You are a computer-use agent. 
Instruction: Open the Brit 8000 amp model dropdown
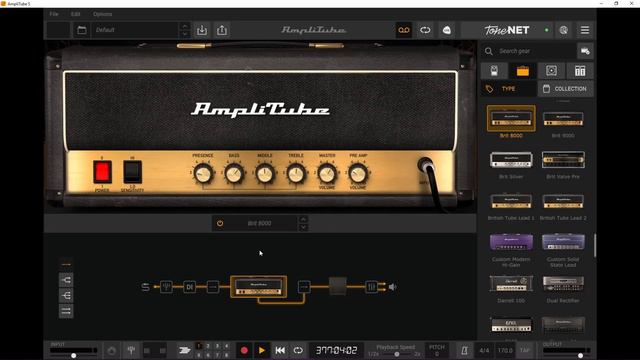click(x=259, y=223)
